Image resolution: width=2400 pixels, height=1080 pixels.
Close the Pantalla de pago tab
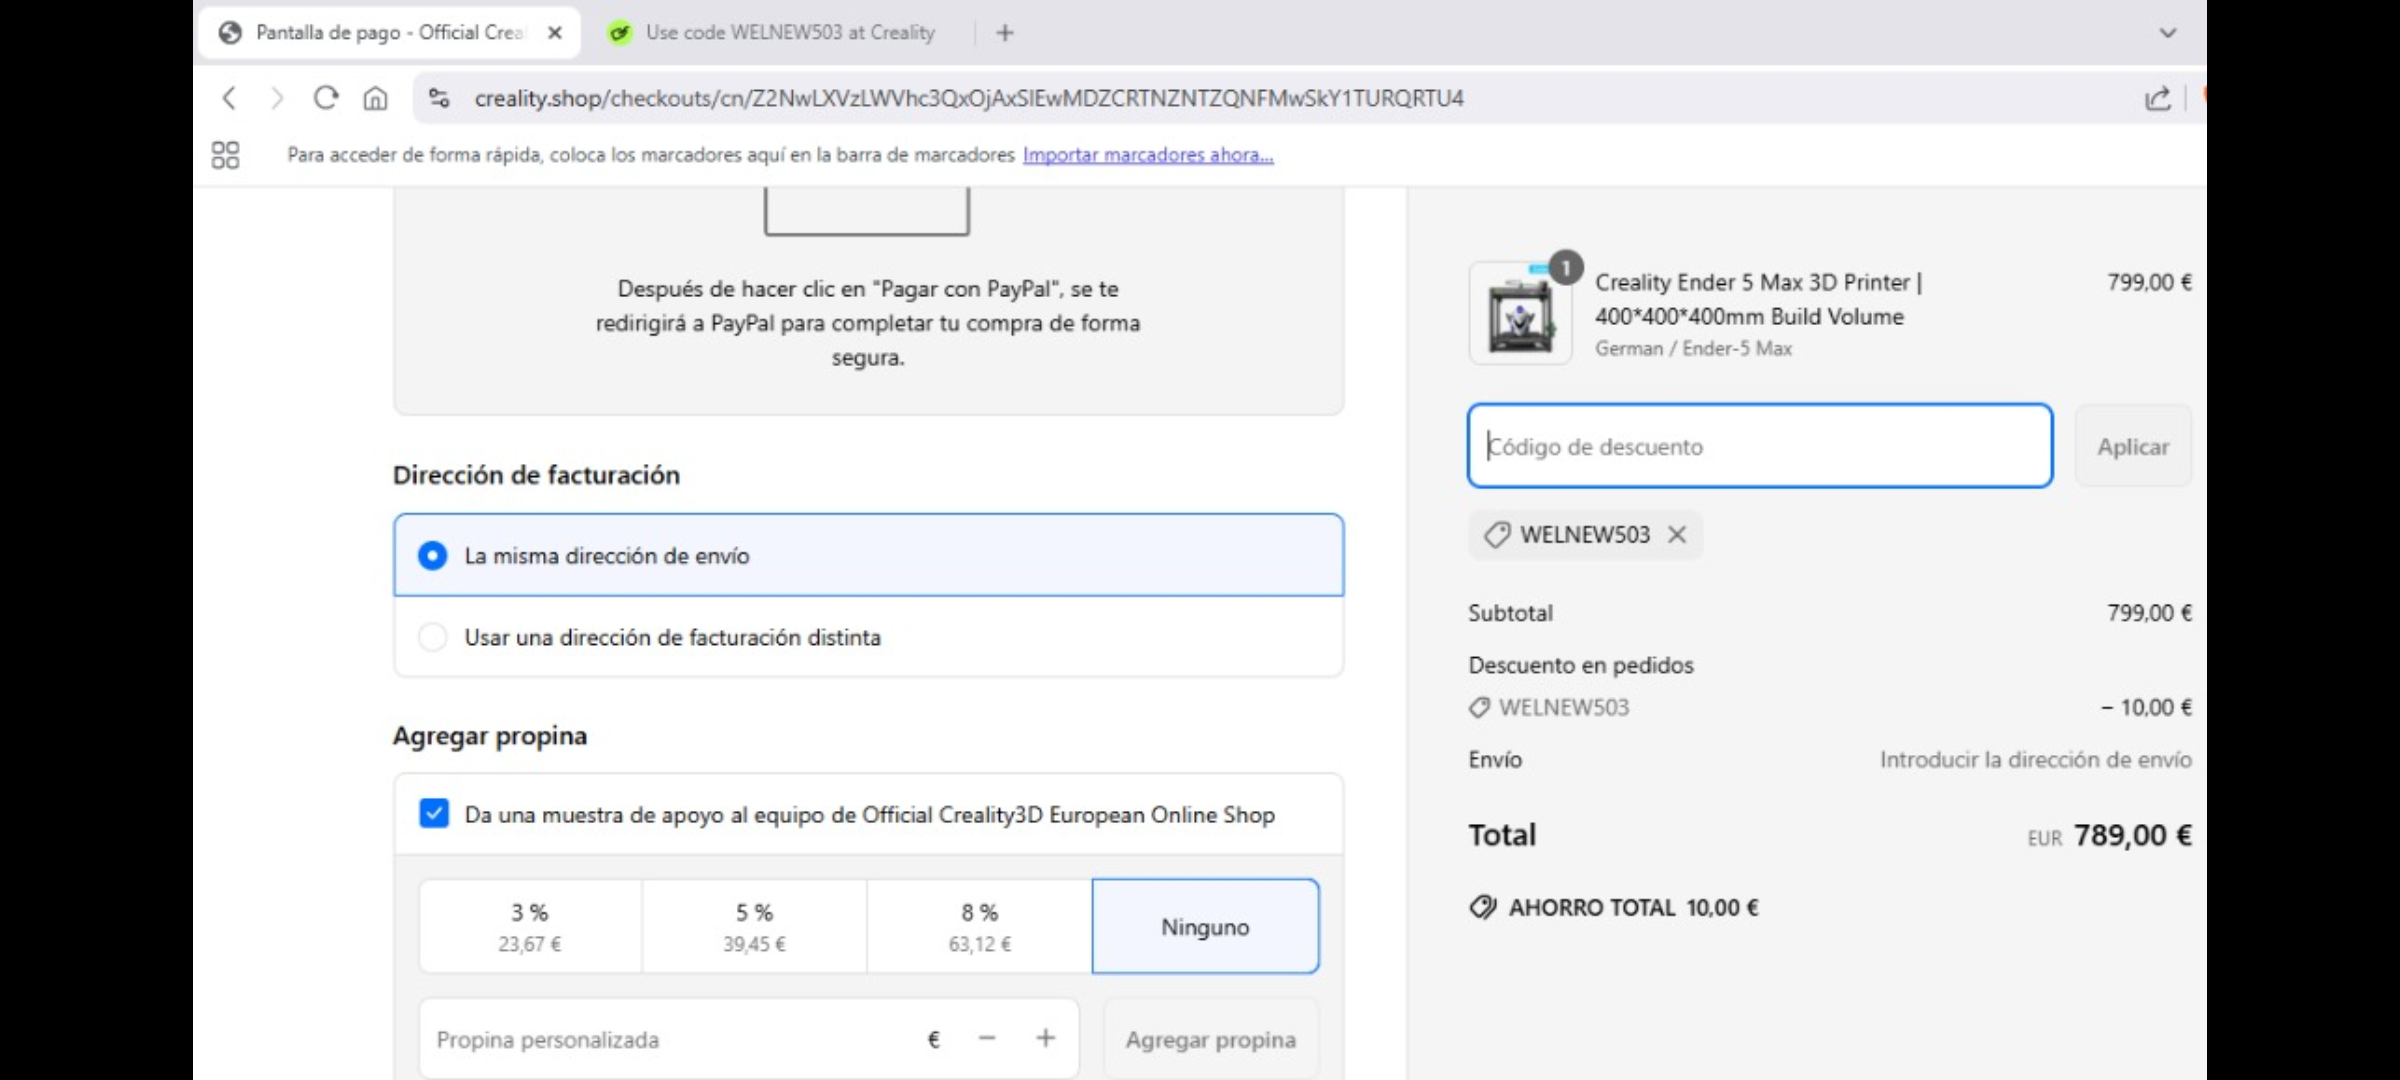555,33
